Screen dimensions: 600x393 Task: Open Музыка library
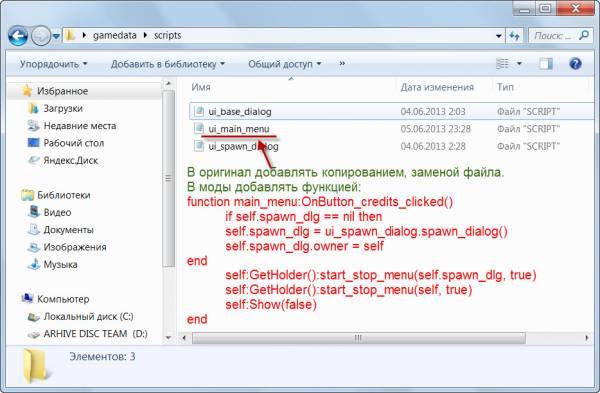(x=60, y=265)
